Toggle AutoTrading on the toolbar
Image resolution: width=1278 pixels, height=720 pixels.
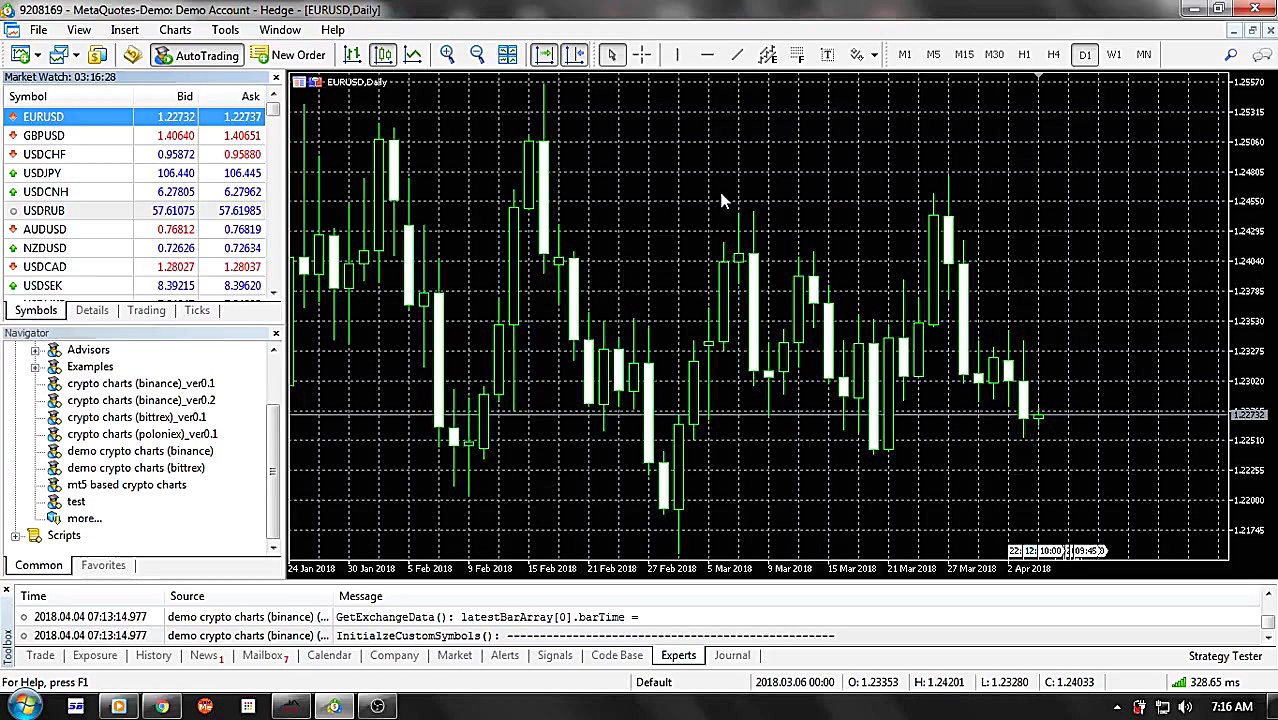tap(196, 55)
